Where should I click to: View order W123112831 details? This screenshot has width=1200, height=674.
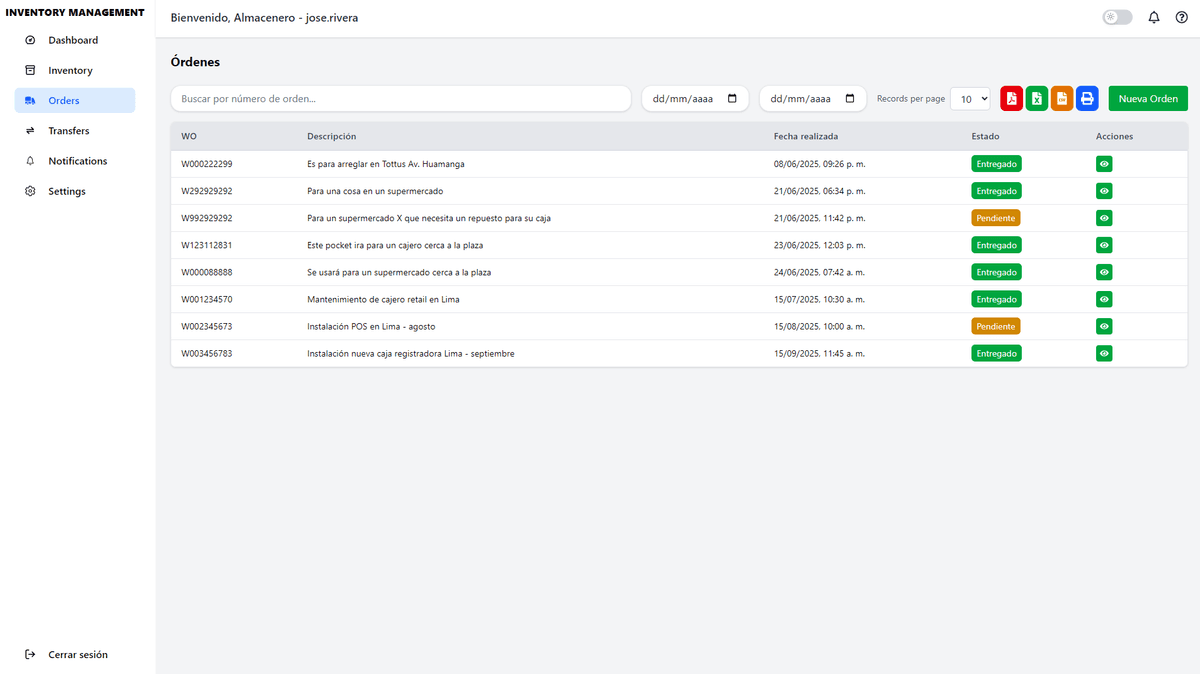pyautogui.click(x=1104, y=245)
